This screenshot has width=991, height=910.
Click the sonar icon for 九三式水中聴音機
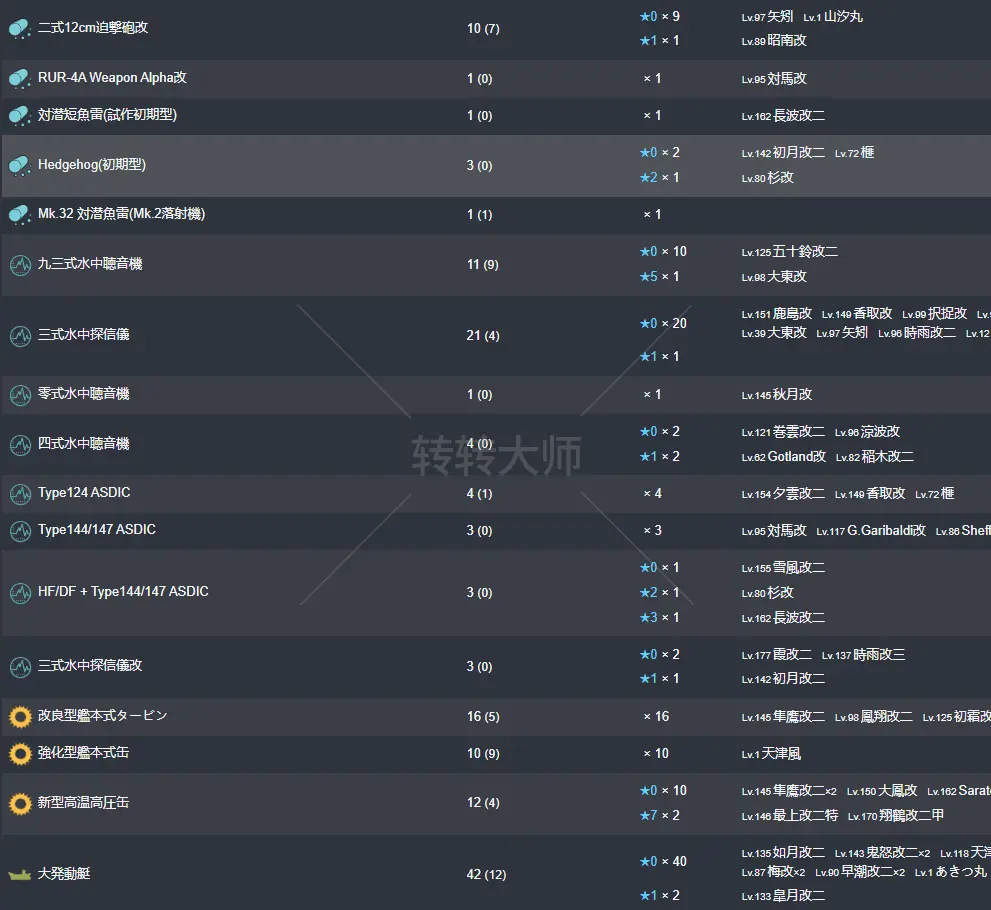tap(19, 264)
